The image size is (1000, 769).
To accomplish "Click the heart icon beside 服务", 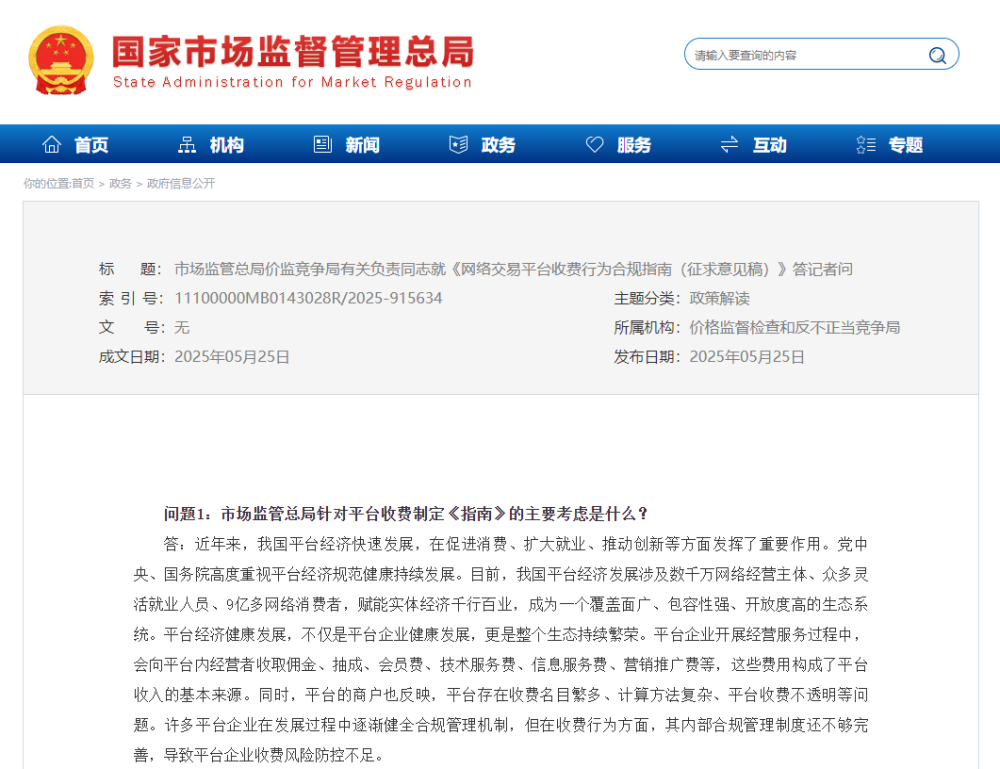I will coord(594,145).
